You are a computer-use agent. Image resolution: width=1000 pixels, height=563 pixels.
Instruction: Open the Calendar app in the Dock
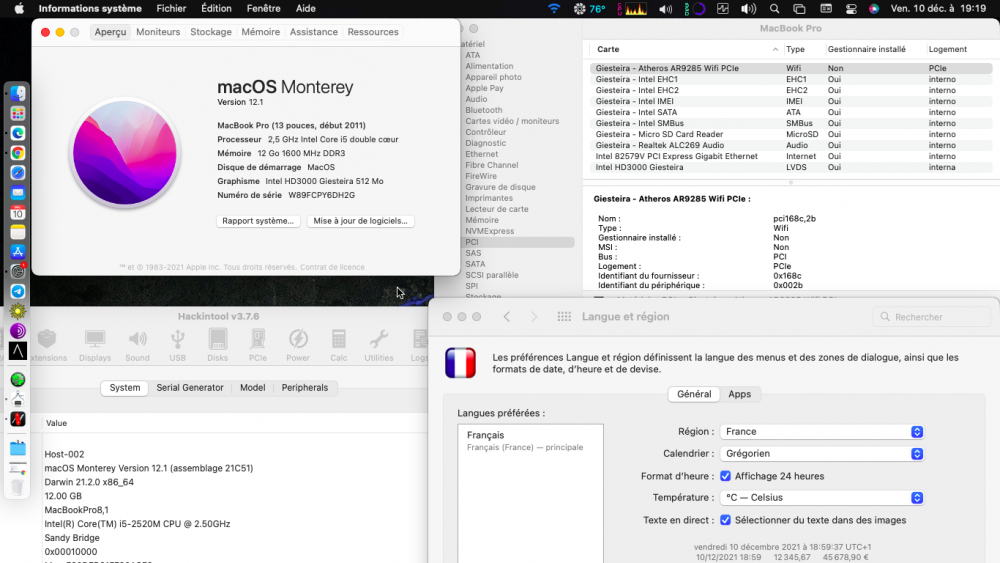tap(18, 212)
